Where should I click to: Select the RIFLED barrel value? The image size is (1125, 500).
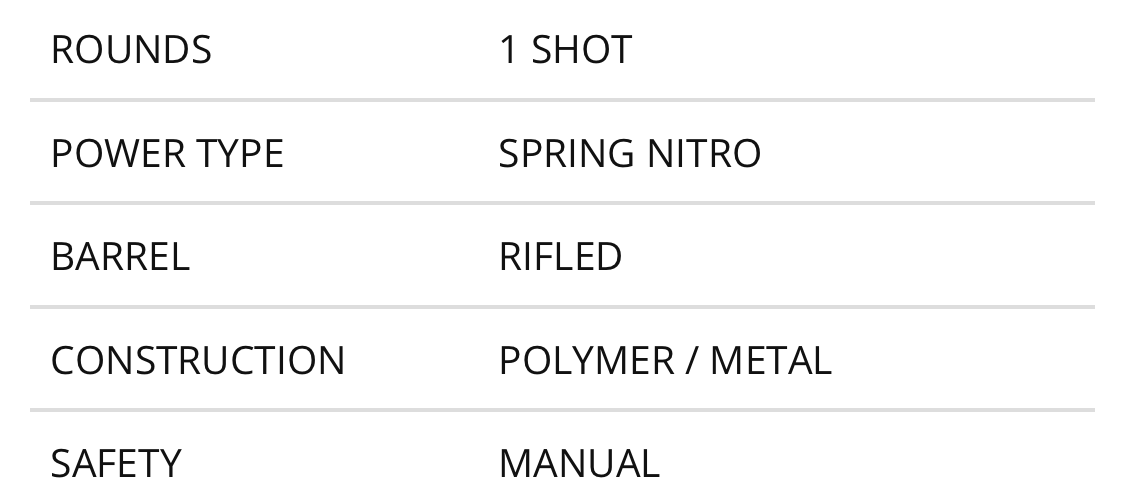pyautogui.click(x=560, y=257)
